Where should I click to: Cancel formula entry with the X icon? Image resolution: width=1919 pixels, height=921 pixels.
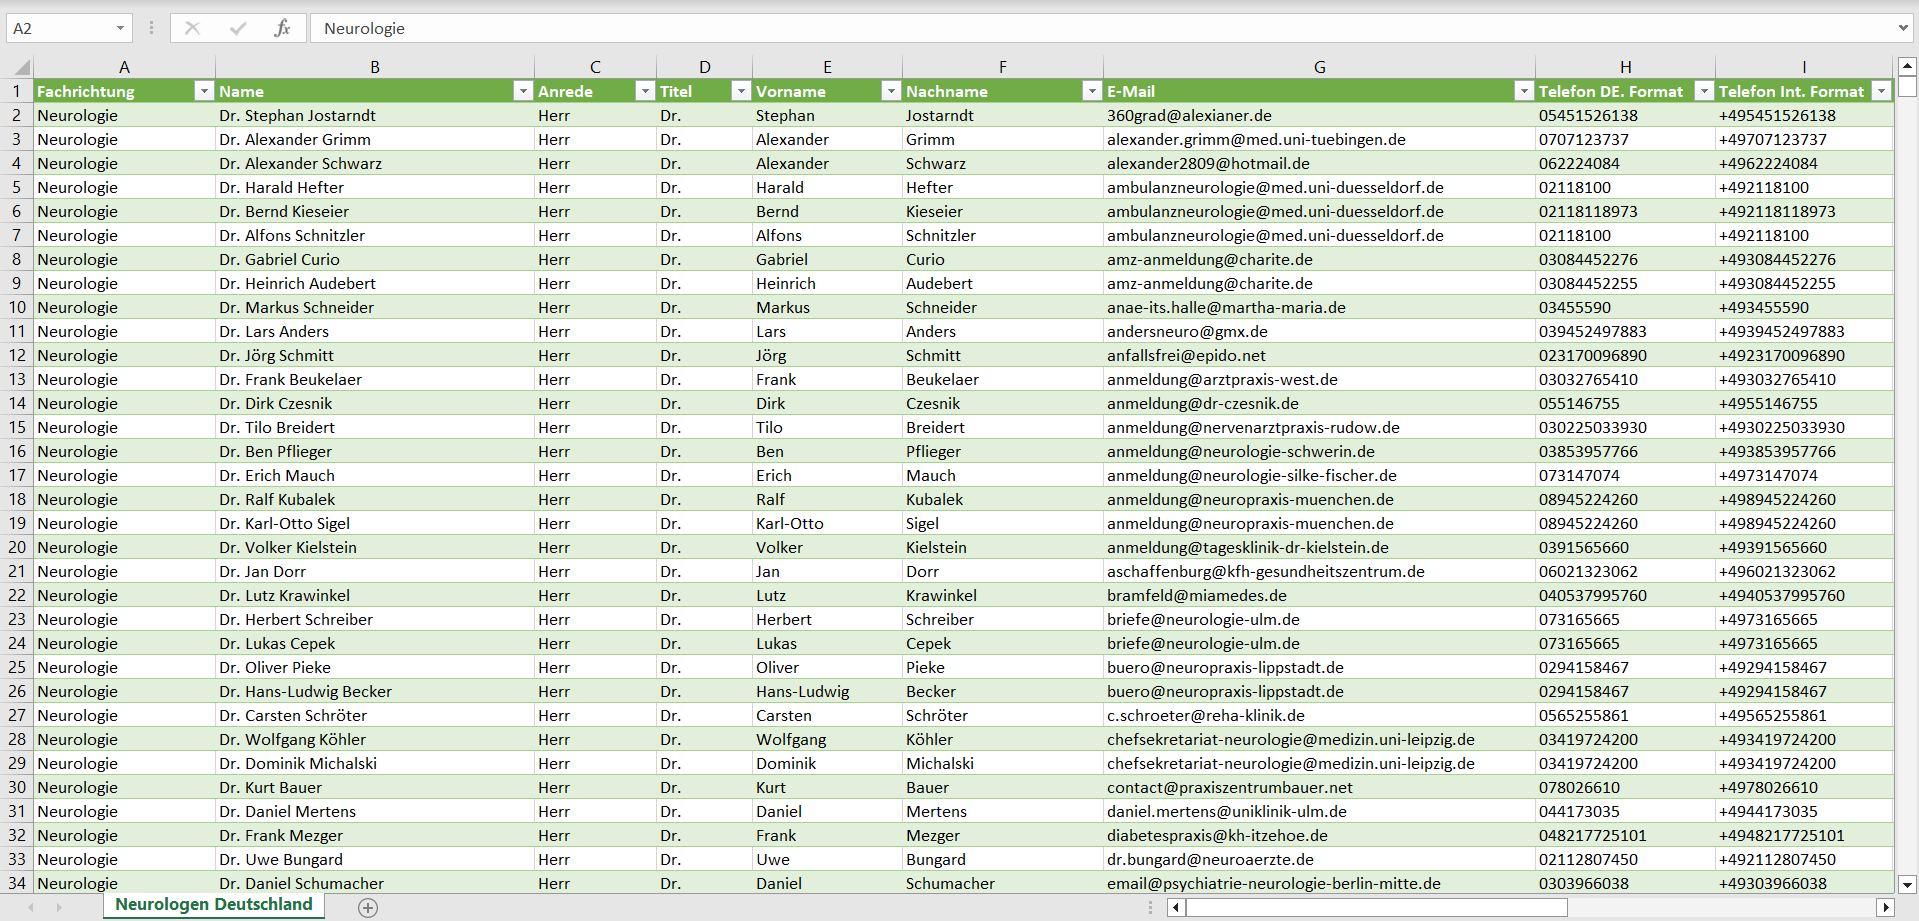coord(192,28)
